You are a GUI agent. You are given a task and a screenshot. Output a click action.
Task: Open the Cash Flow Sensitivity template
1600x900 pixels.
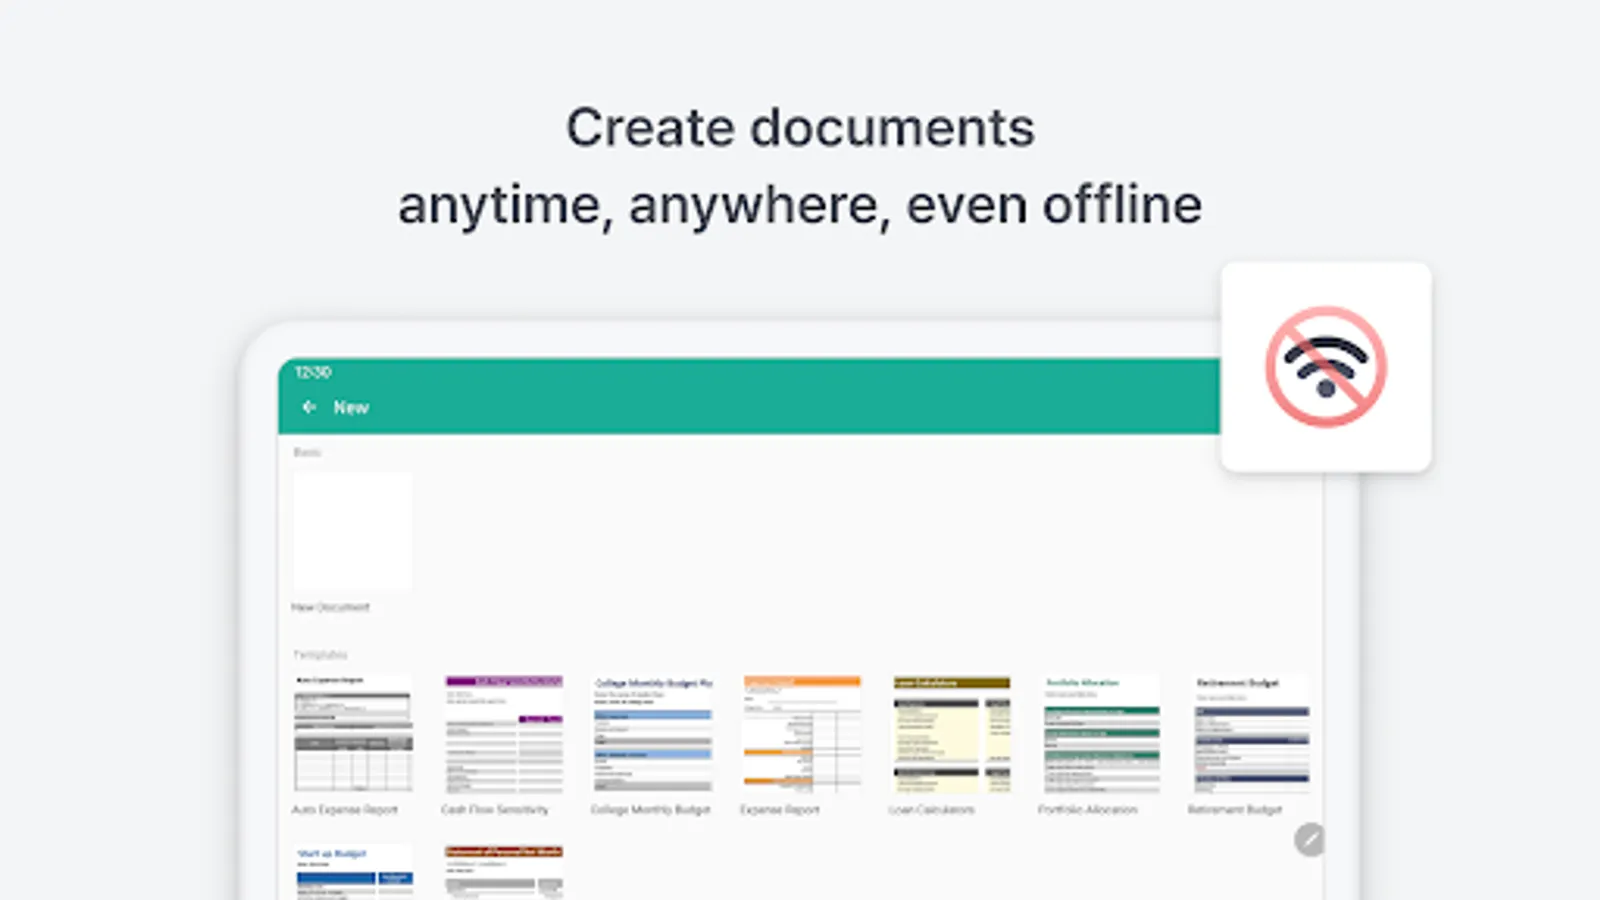(x=502, y=735)
